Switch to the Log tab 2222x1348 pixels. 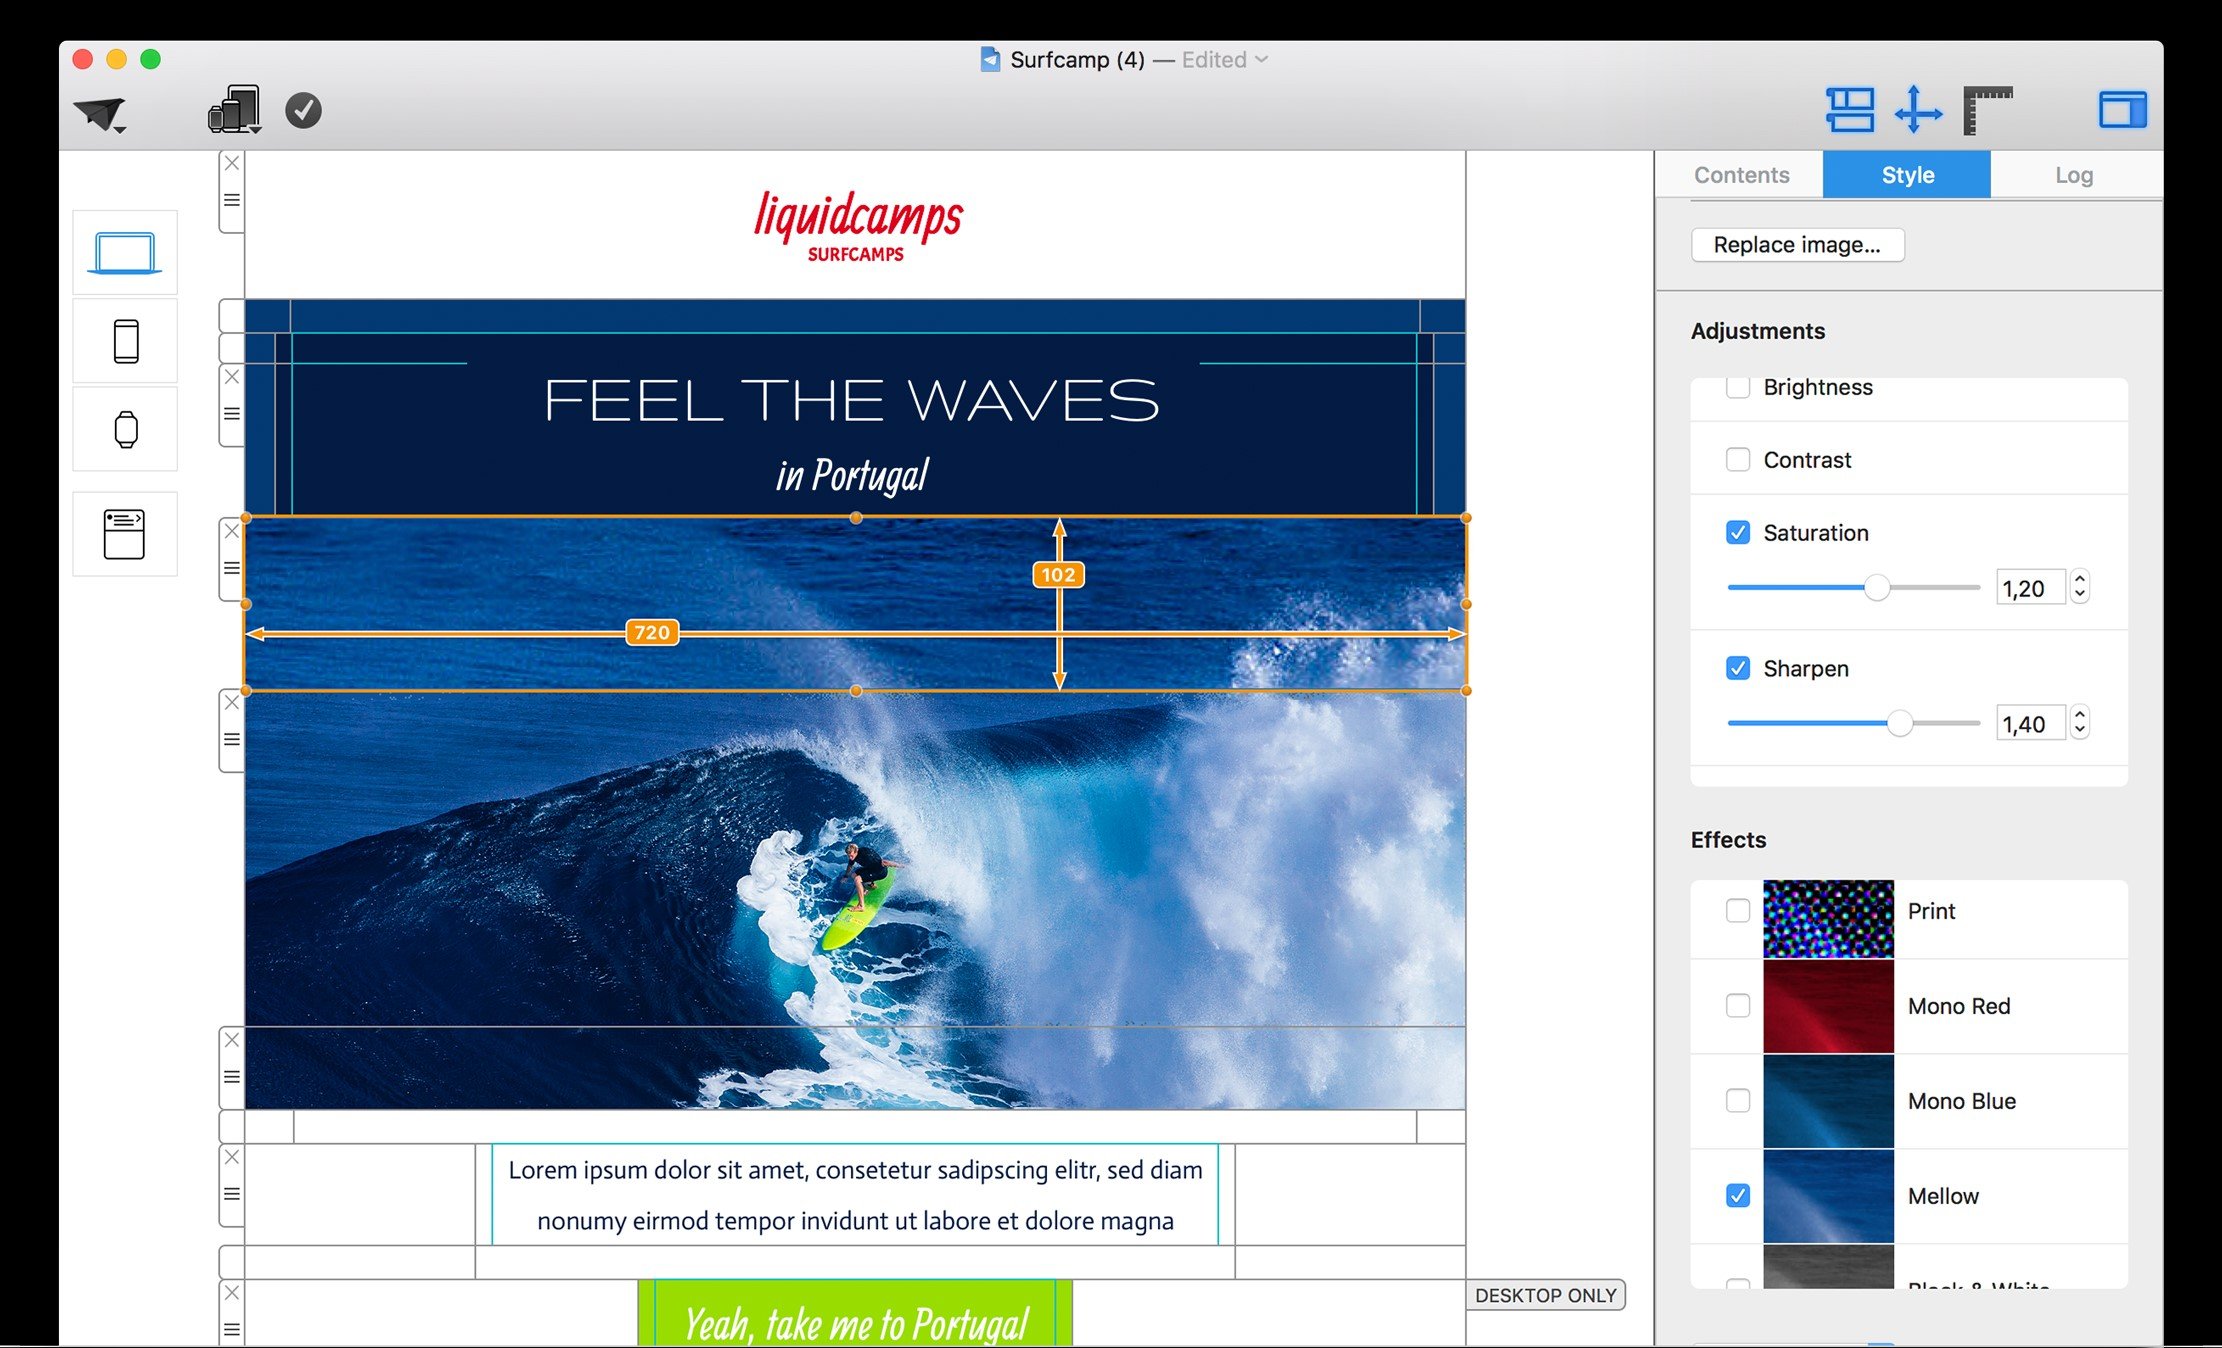2073,175
